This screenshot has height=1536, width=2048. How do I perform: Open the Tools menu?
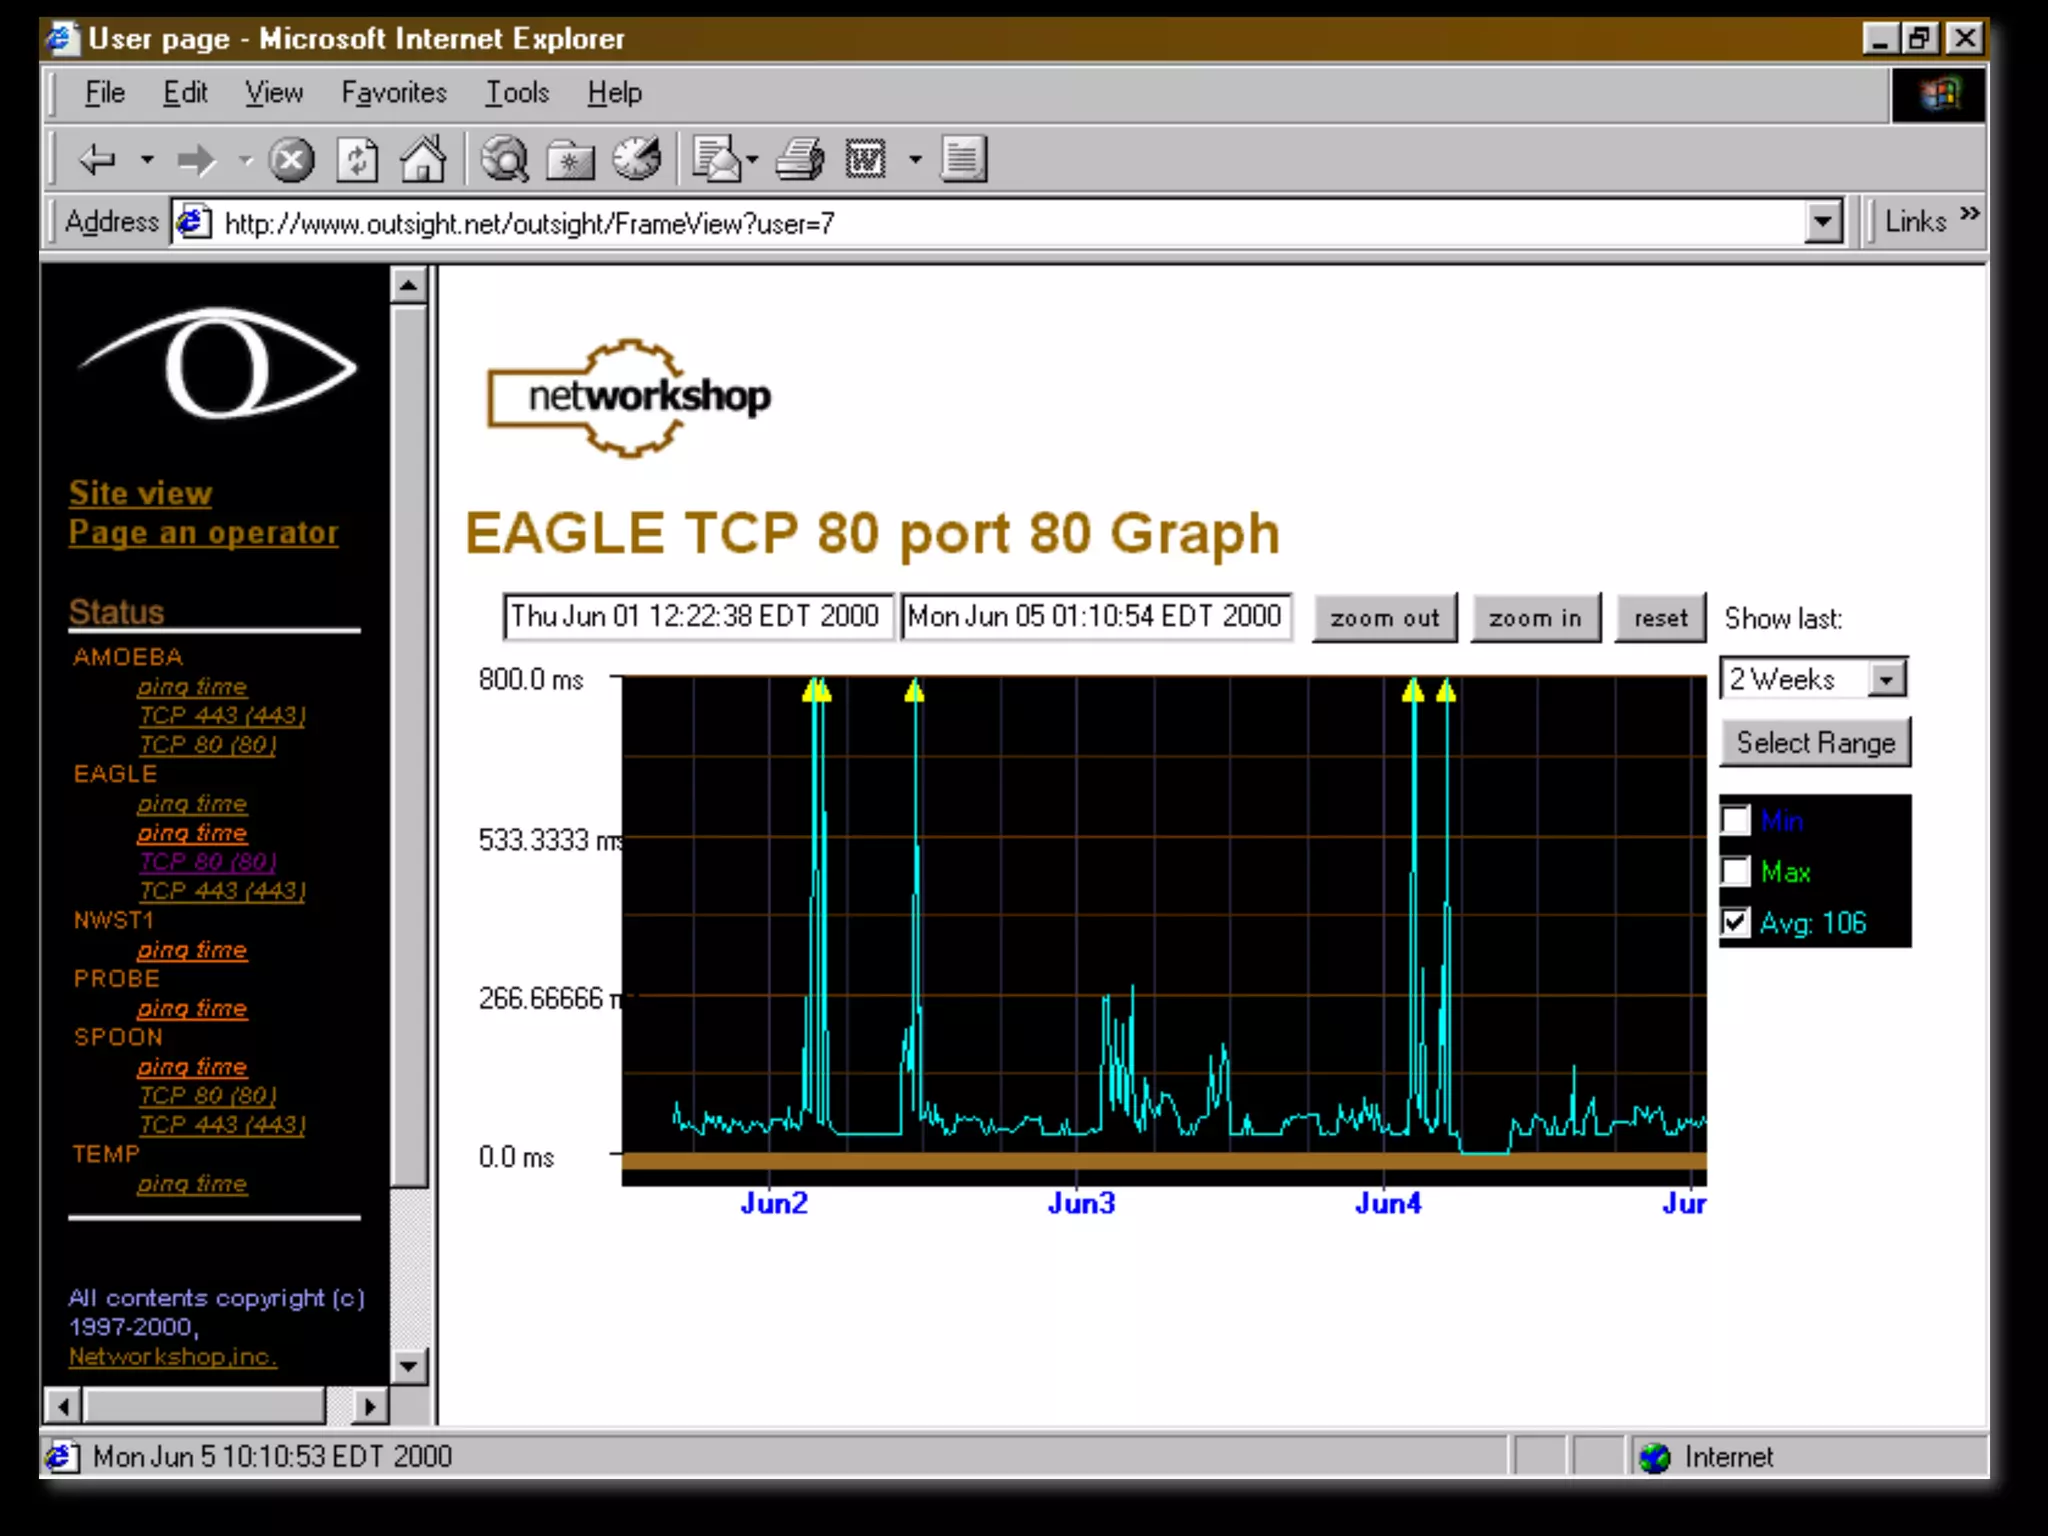[516, 93]
